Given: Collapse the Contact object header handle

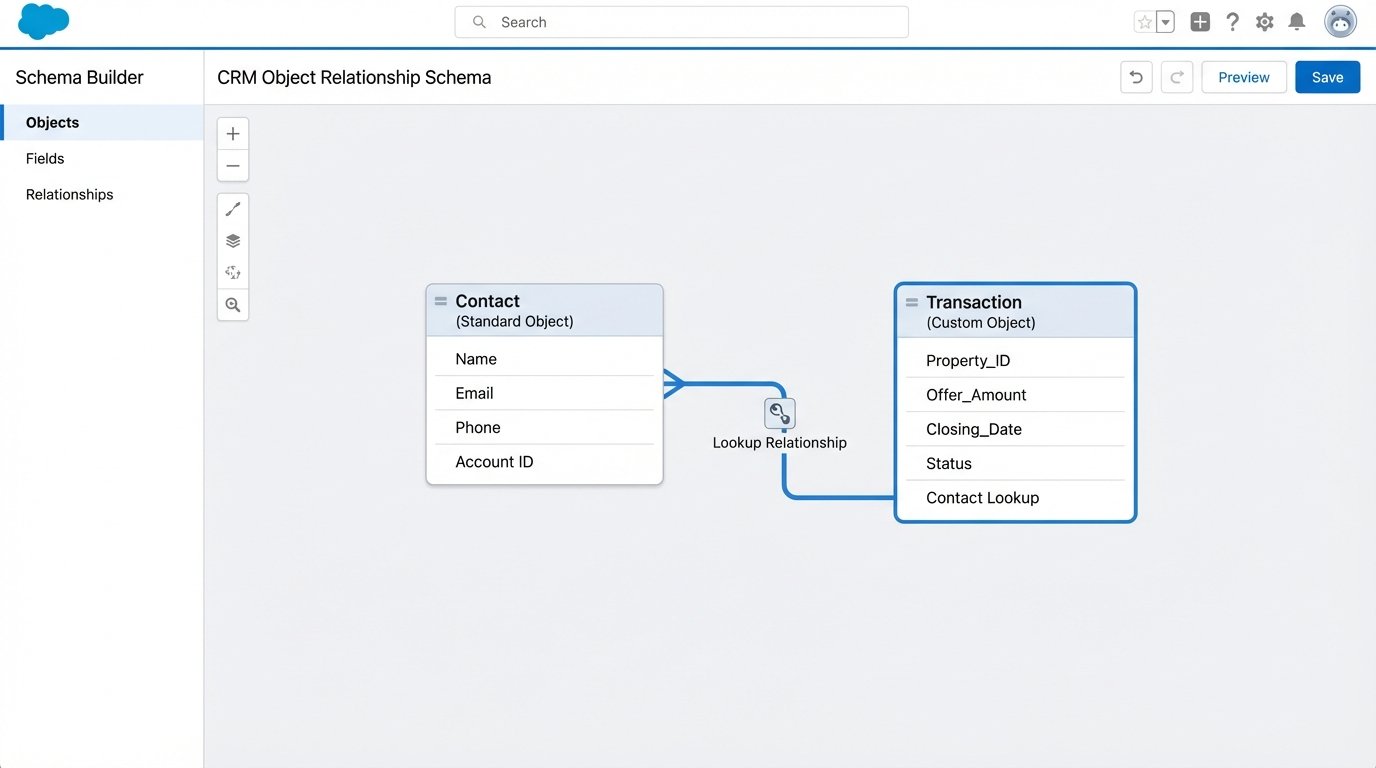Looking at the screenshot, I should pos(440,300).
